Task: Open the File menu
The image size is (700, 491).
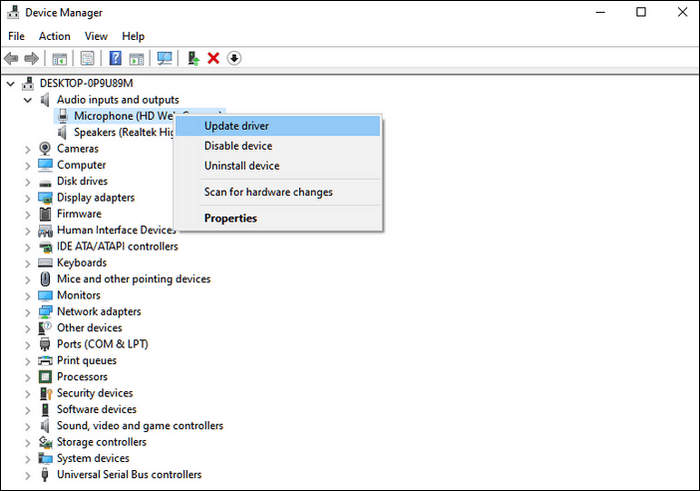Action: [17, 36]
